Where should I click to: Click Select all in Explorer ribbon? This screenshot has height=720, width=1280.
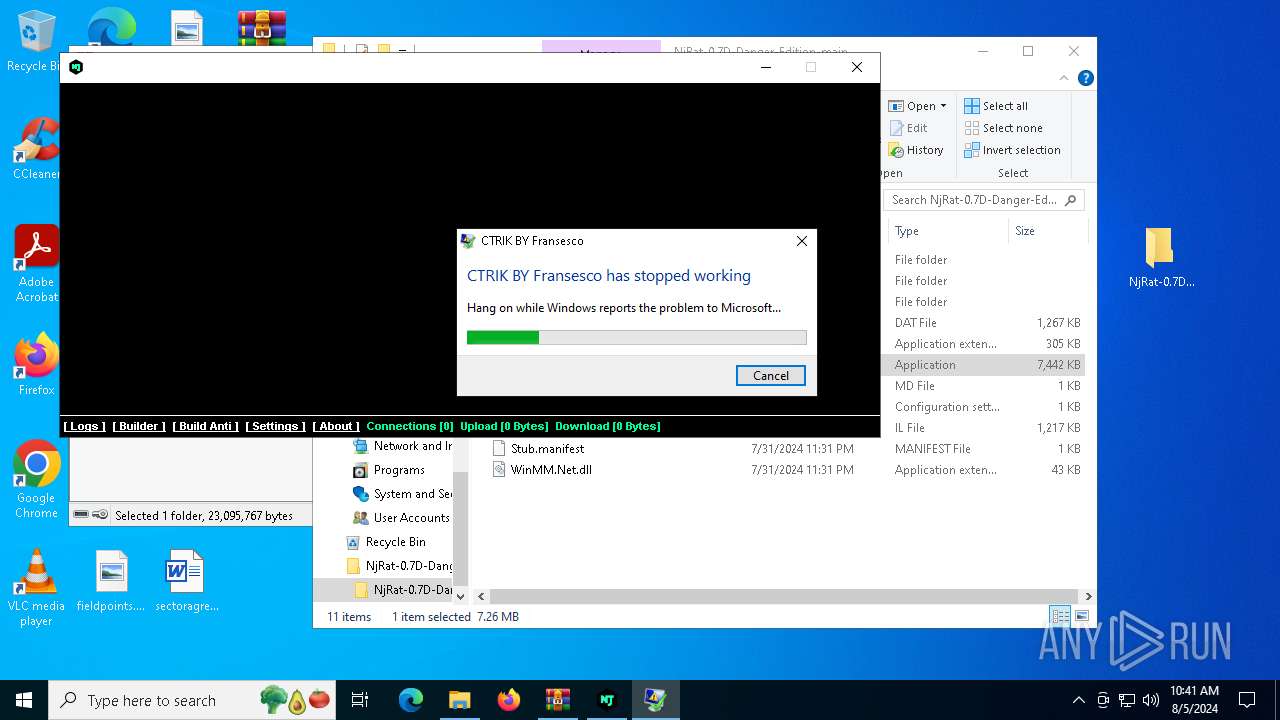(996, 106)
